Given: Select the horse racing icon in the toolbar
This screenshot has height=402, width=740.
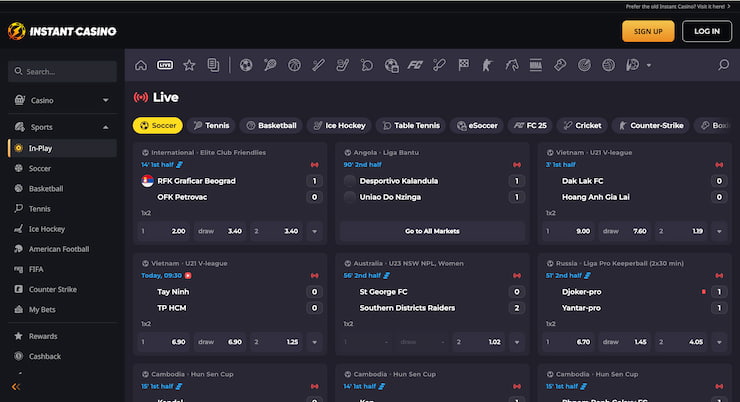Looking at the screenshot, I should pyautogui.click(x=512, y=65).
